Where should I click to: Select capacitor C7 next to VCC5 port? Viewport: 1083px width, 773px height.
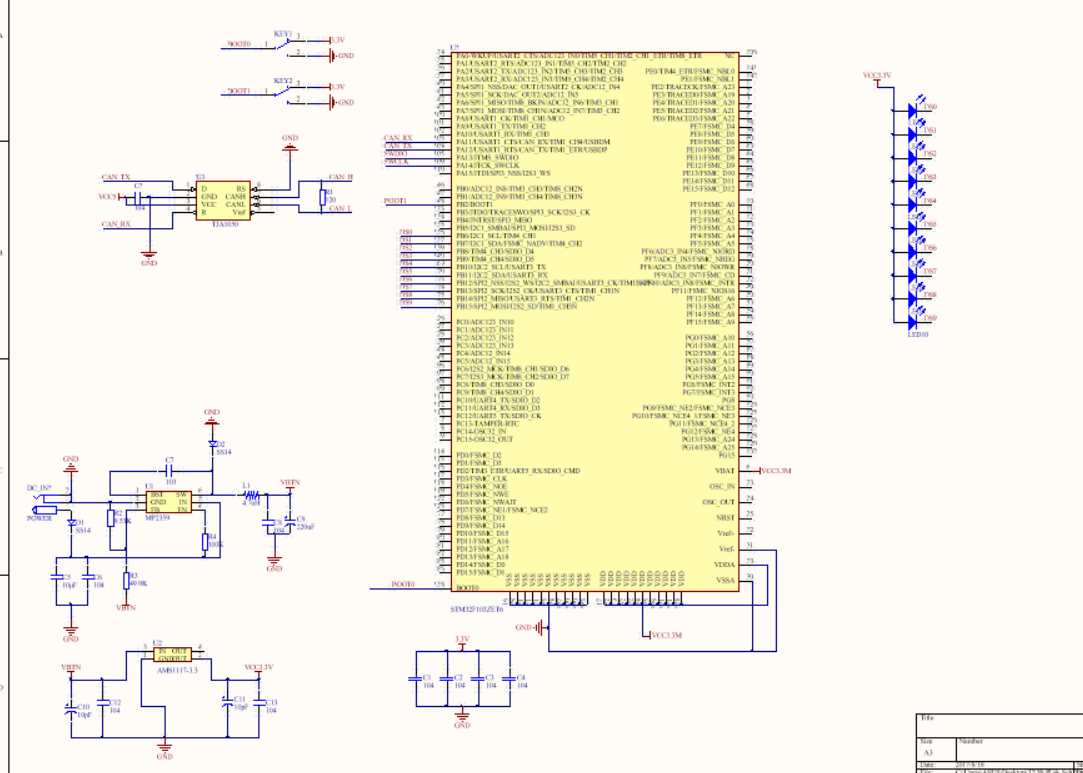(139, 198)
